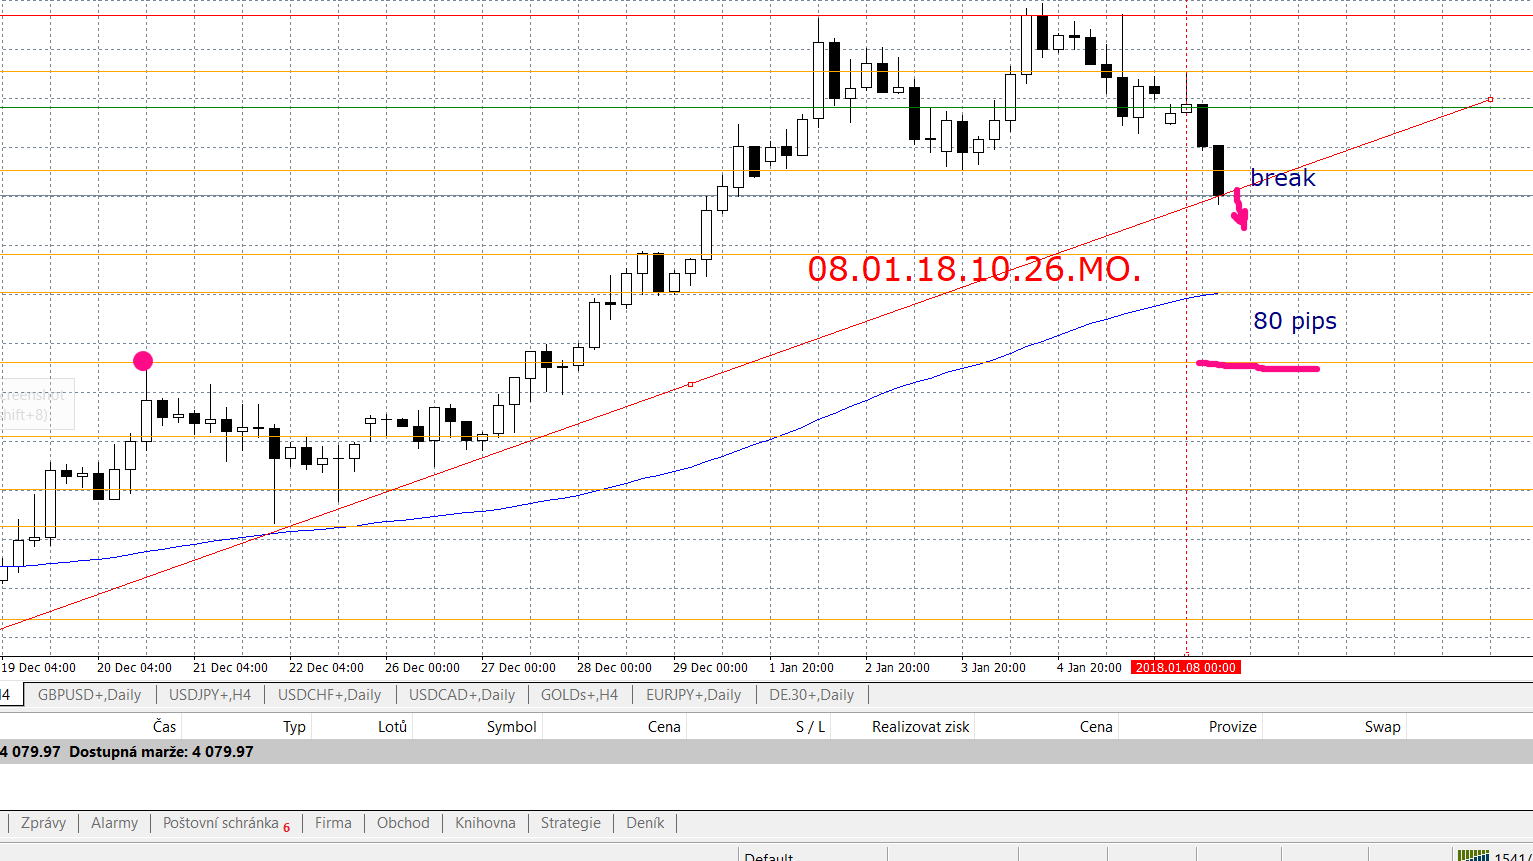Select the EURJPY+,Daily chart tab
Screen dimensions: 1533x861
[x=694, y=694]
